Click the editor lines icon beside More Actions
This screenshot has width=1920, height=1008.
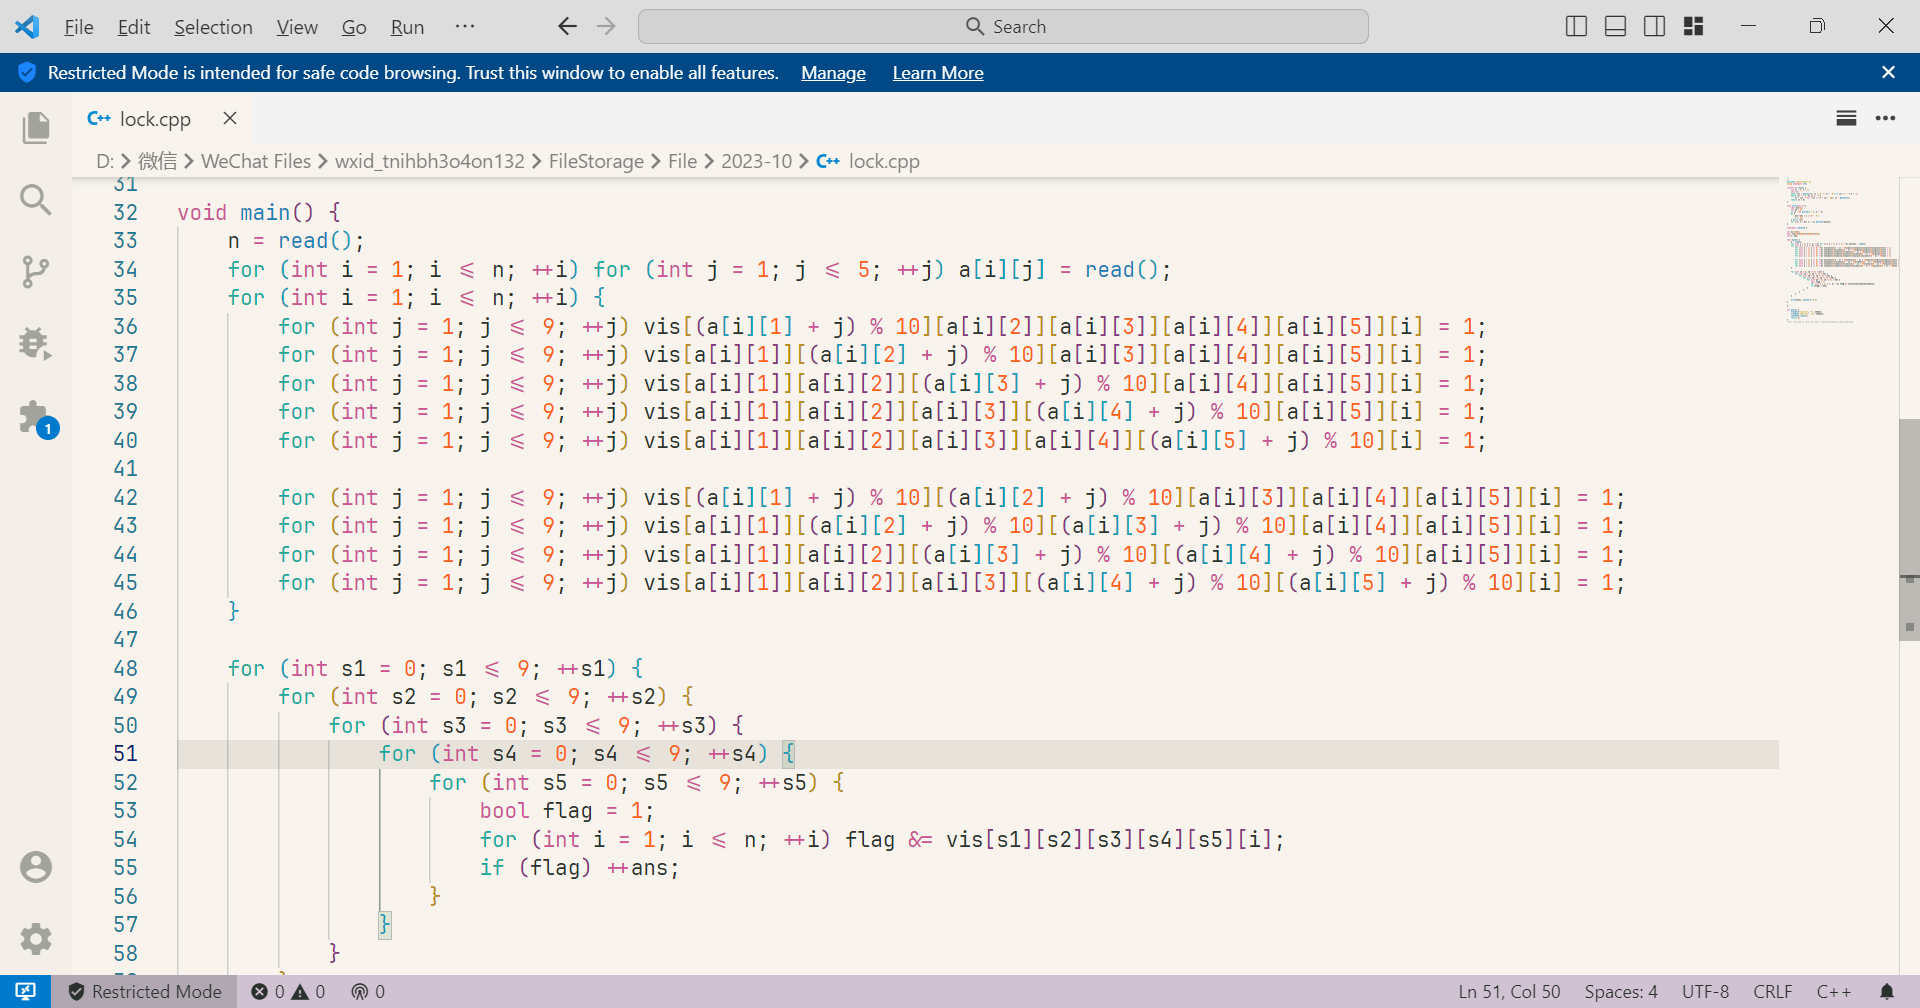[x=1846, y=118]
